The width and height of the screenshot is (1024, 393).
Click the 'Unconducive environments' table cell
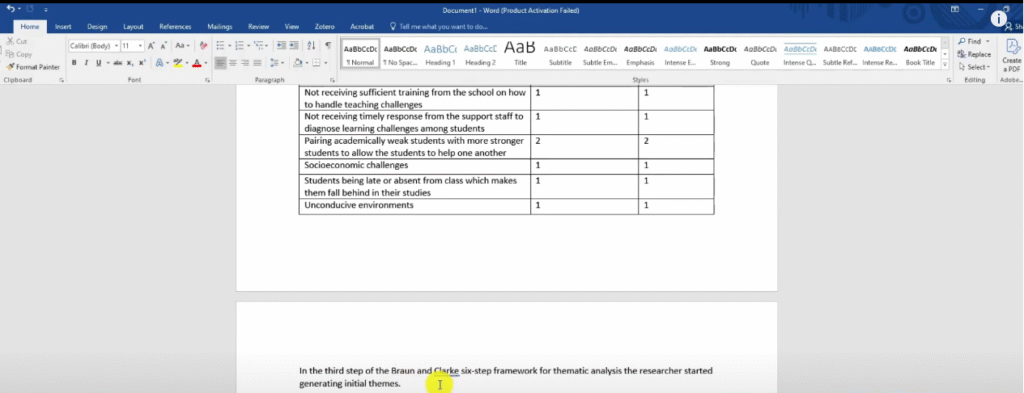coord(415,206)
